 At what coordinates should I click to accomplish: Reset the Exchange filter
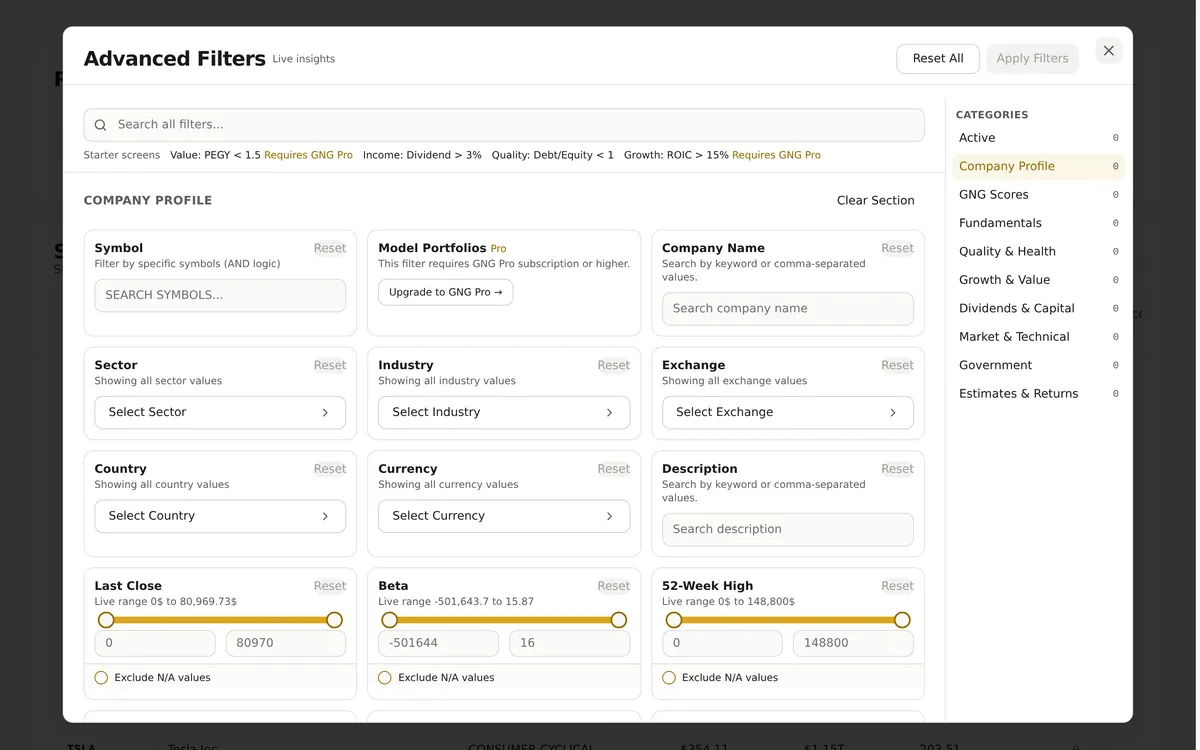897,366
